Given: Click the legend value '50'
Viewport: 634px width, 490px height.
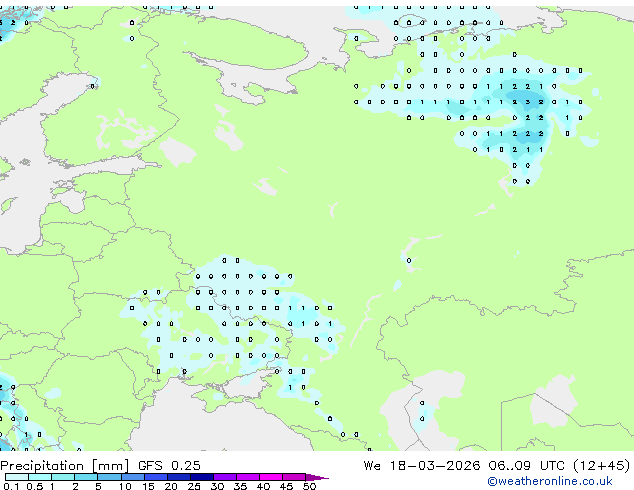Looking at the screenshot, I should tap(309, 486).
